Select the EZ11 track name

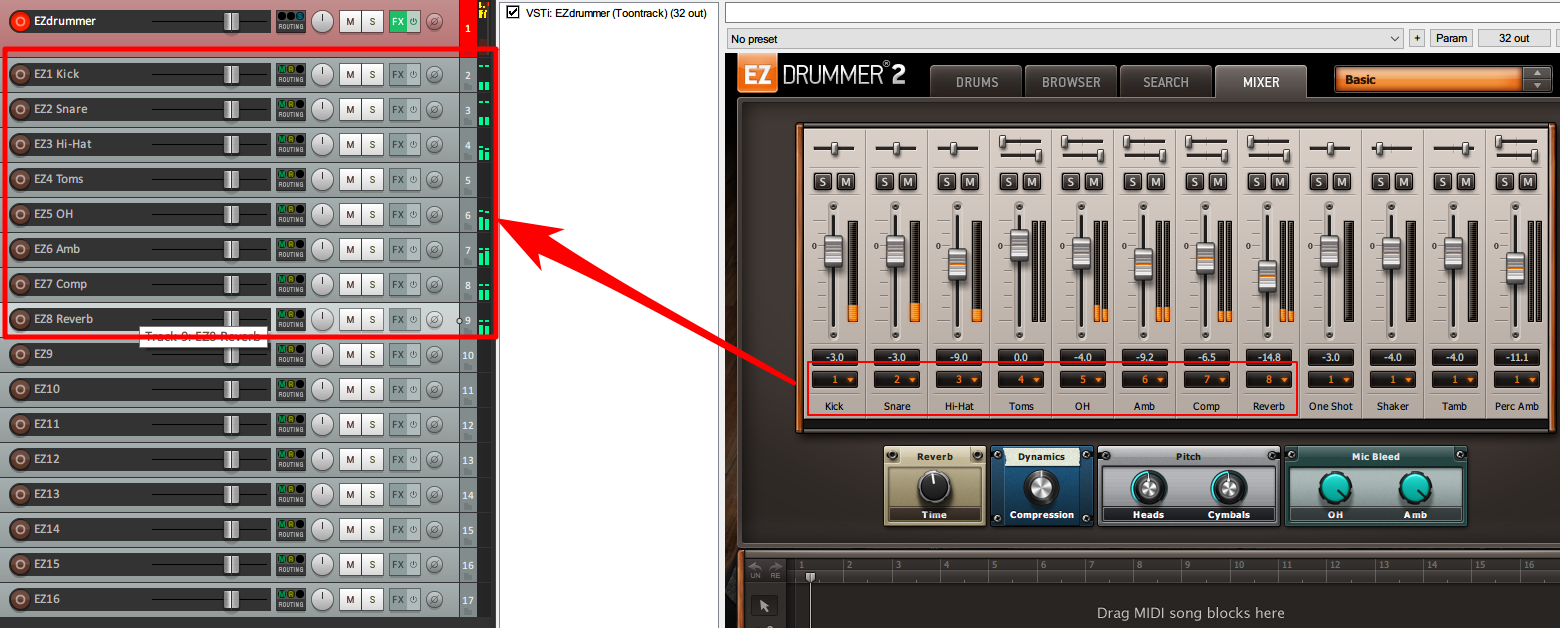[x=47, y=424]
